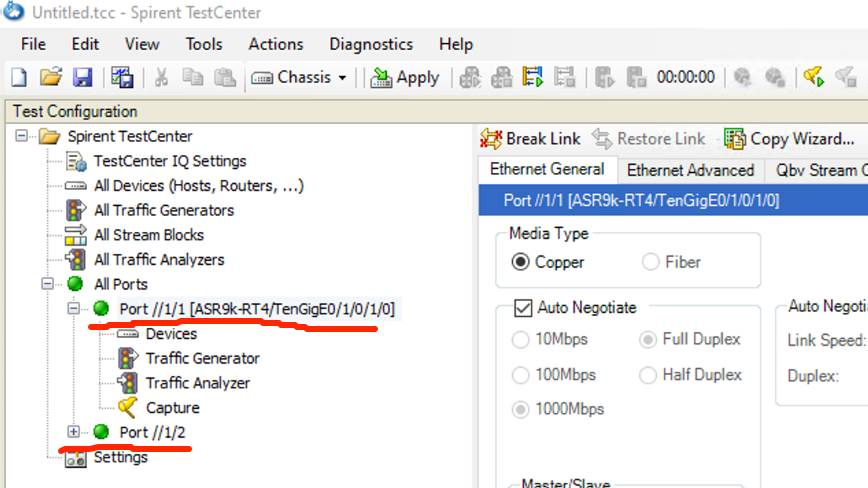Click green status icon of Port //1/2

tap(101, 432)
